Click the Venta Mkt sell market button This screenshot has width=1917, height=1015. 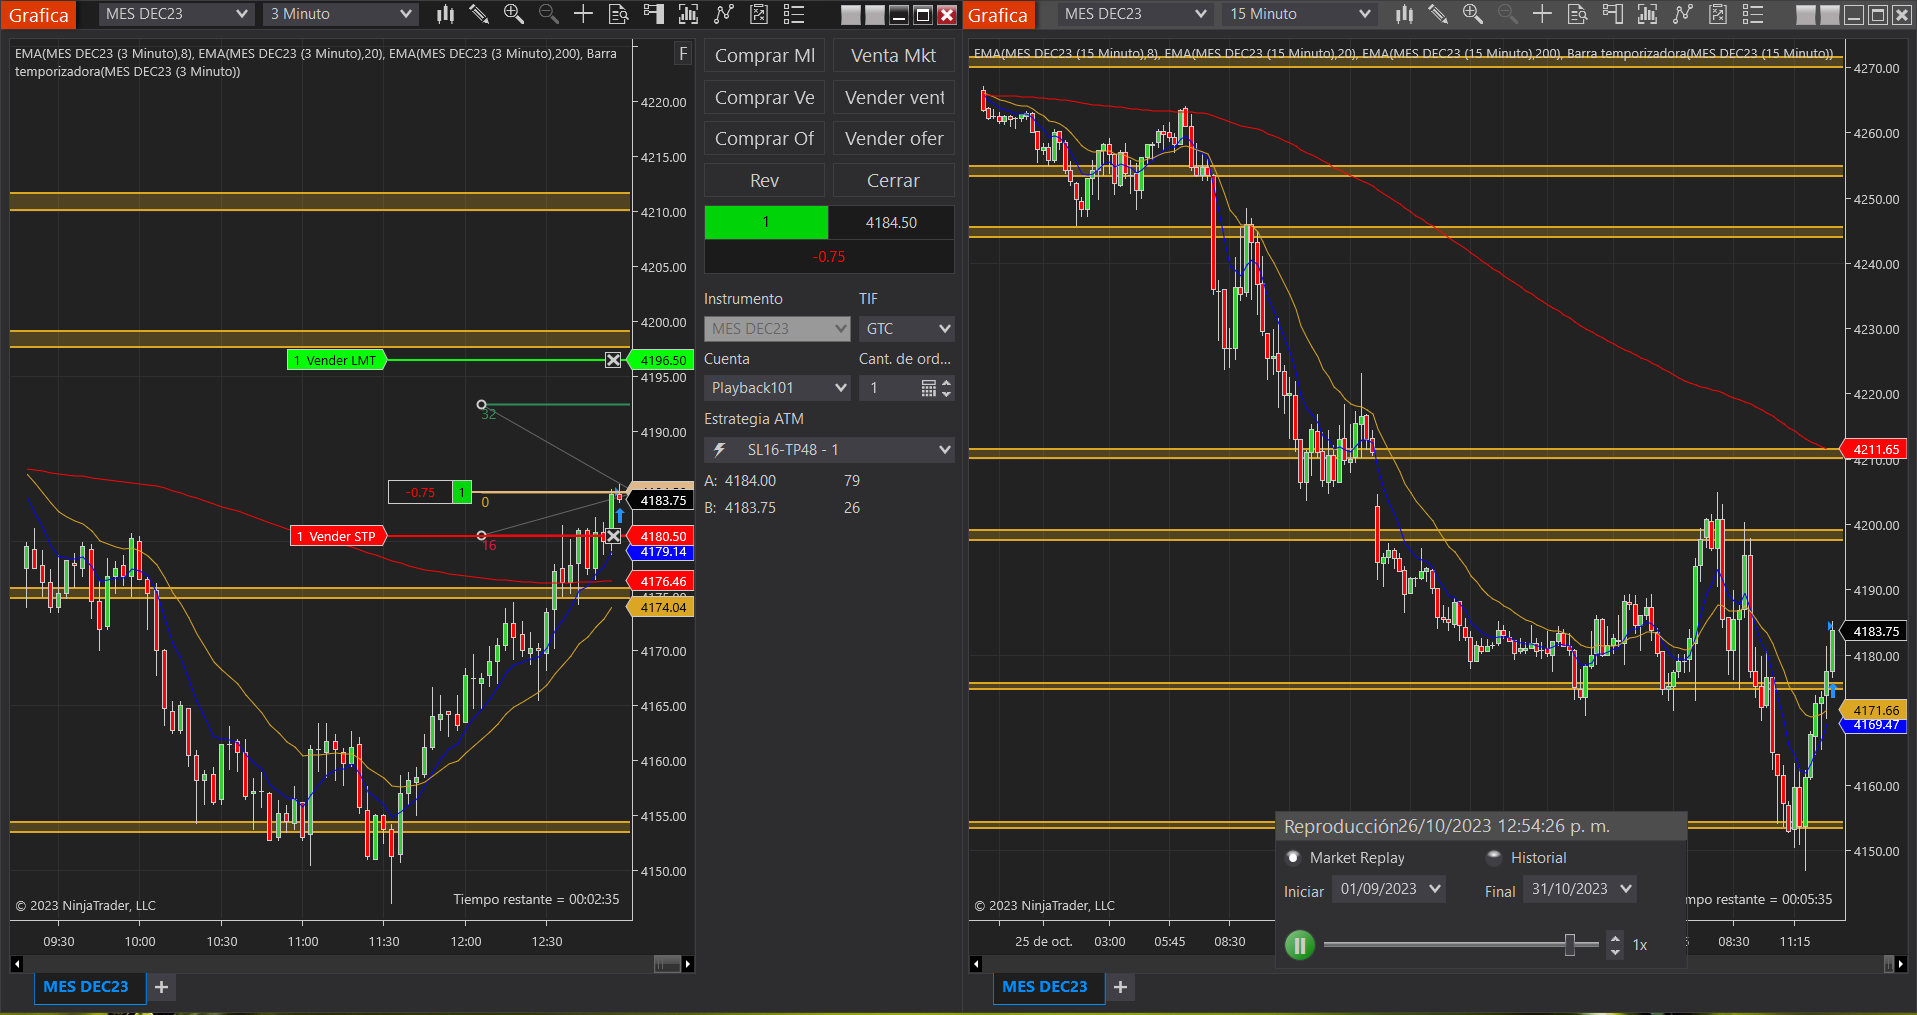pos(894,56)
